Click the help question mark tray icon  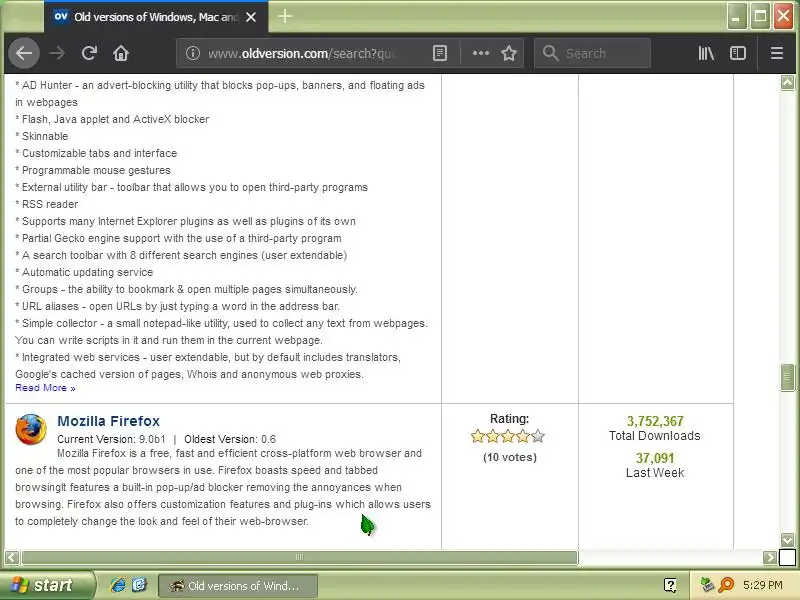pyautogui.click(x=670, y=585)
